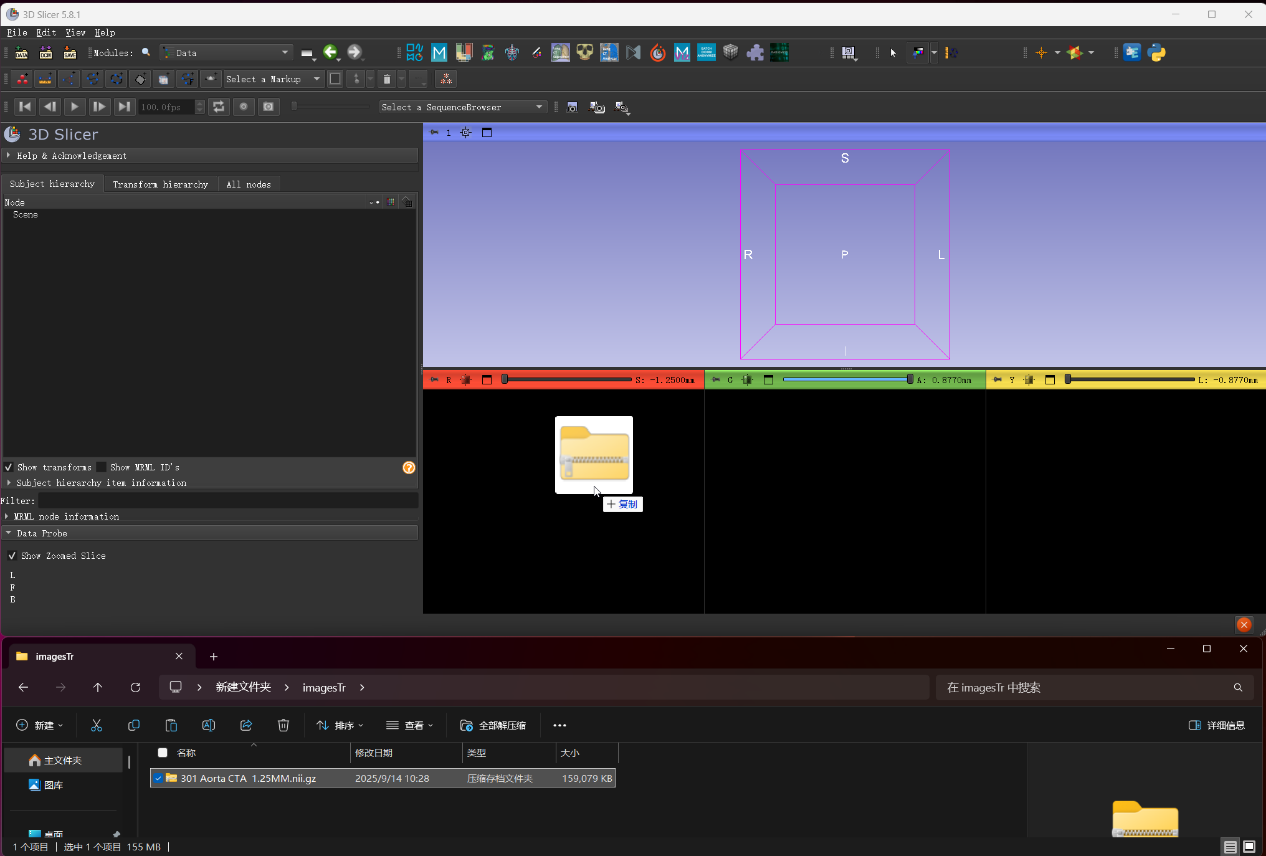Click the 全部解压缩 extract all button
The height and width of the screenshot is (856, 1266).
coord(493,725)
